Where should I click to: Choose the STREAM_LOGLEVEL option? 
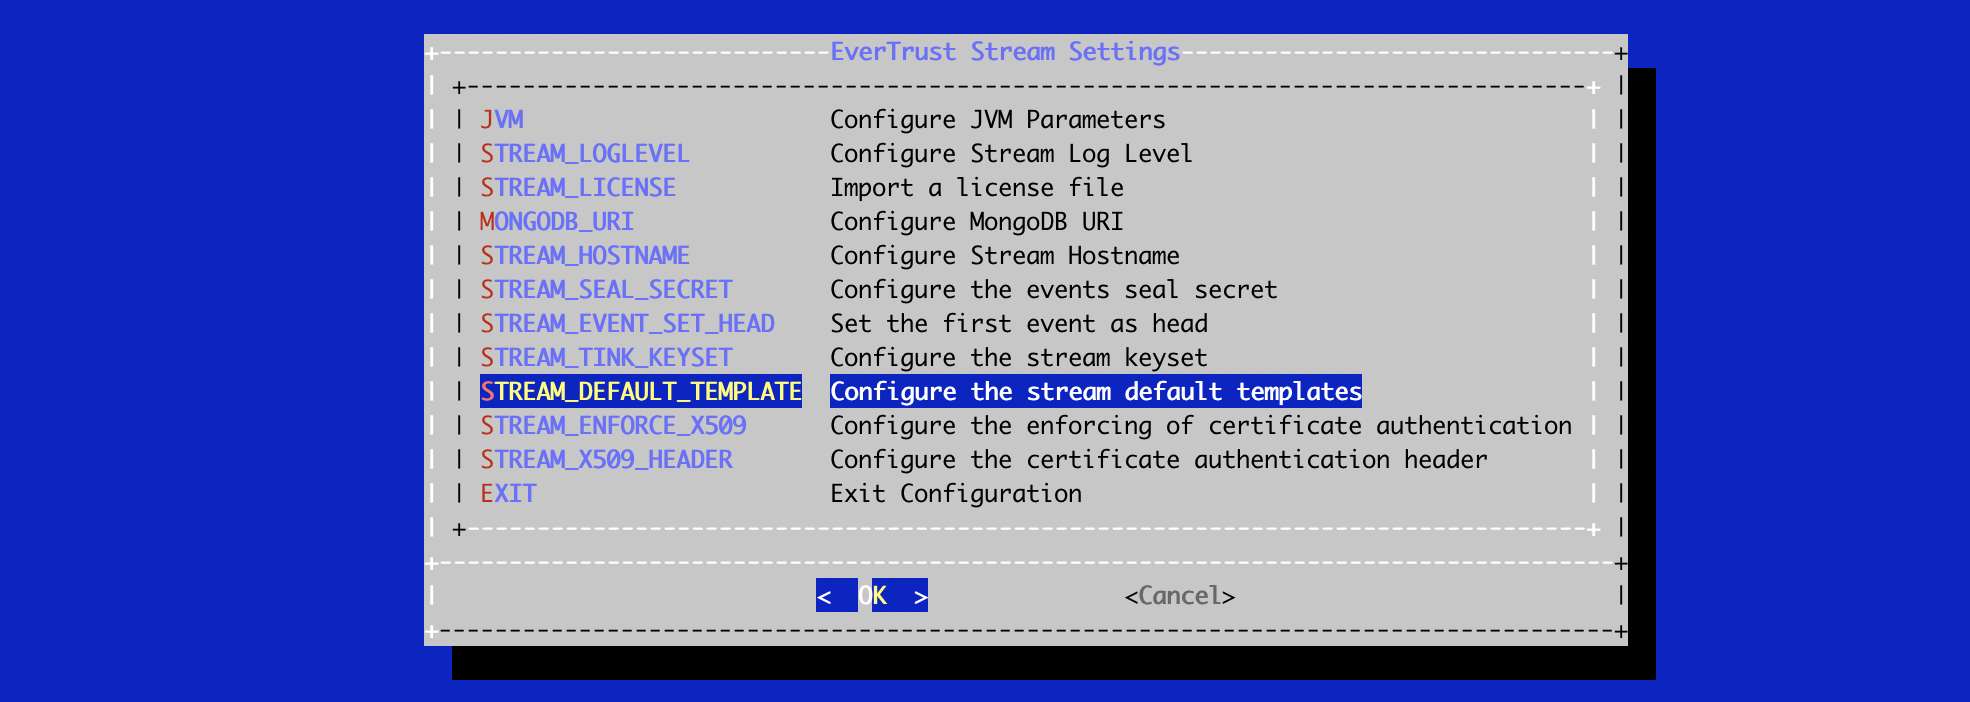tap(584, 154)
